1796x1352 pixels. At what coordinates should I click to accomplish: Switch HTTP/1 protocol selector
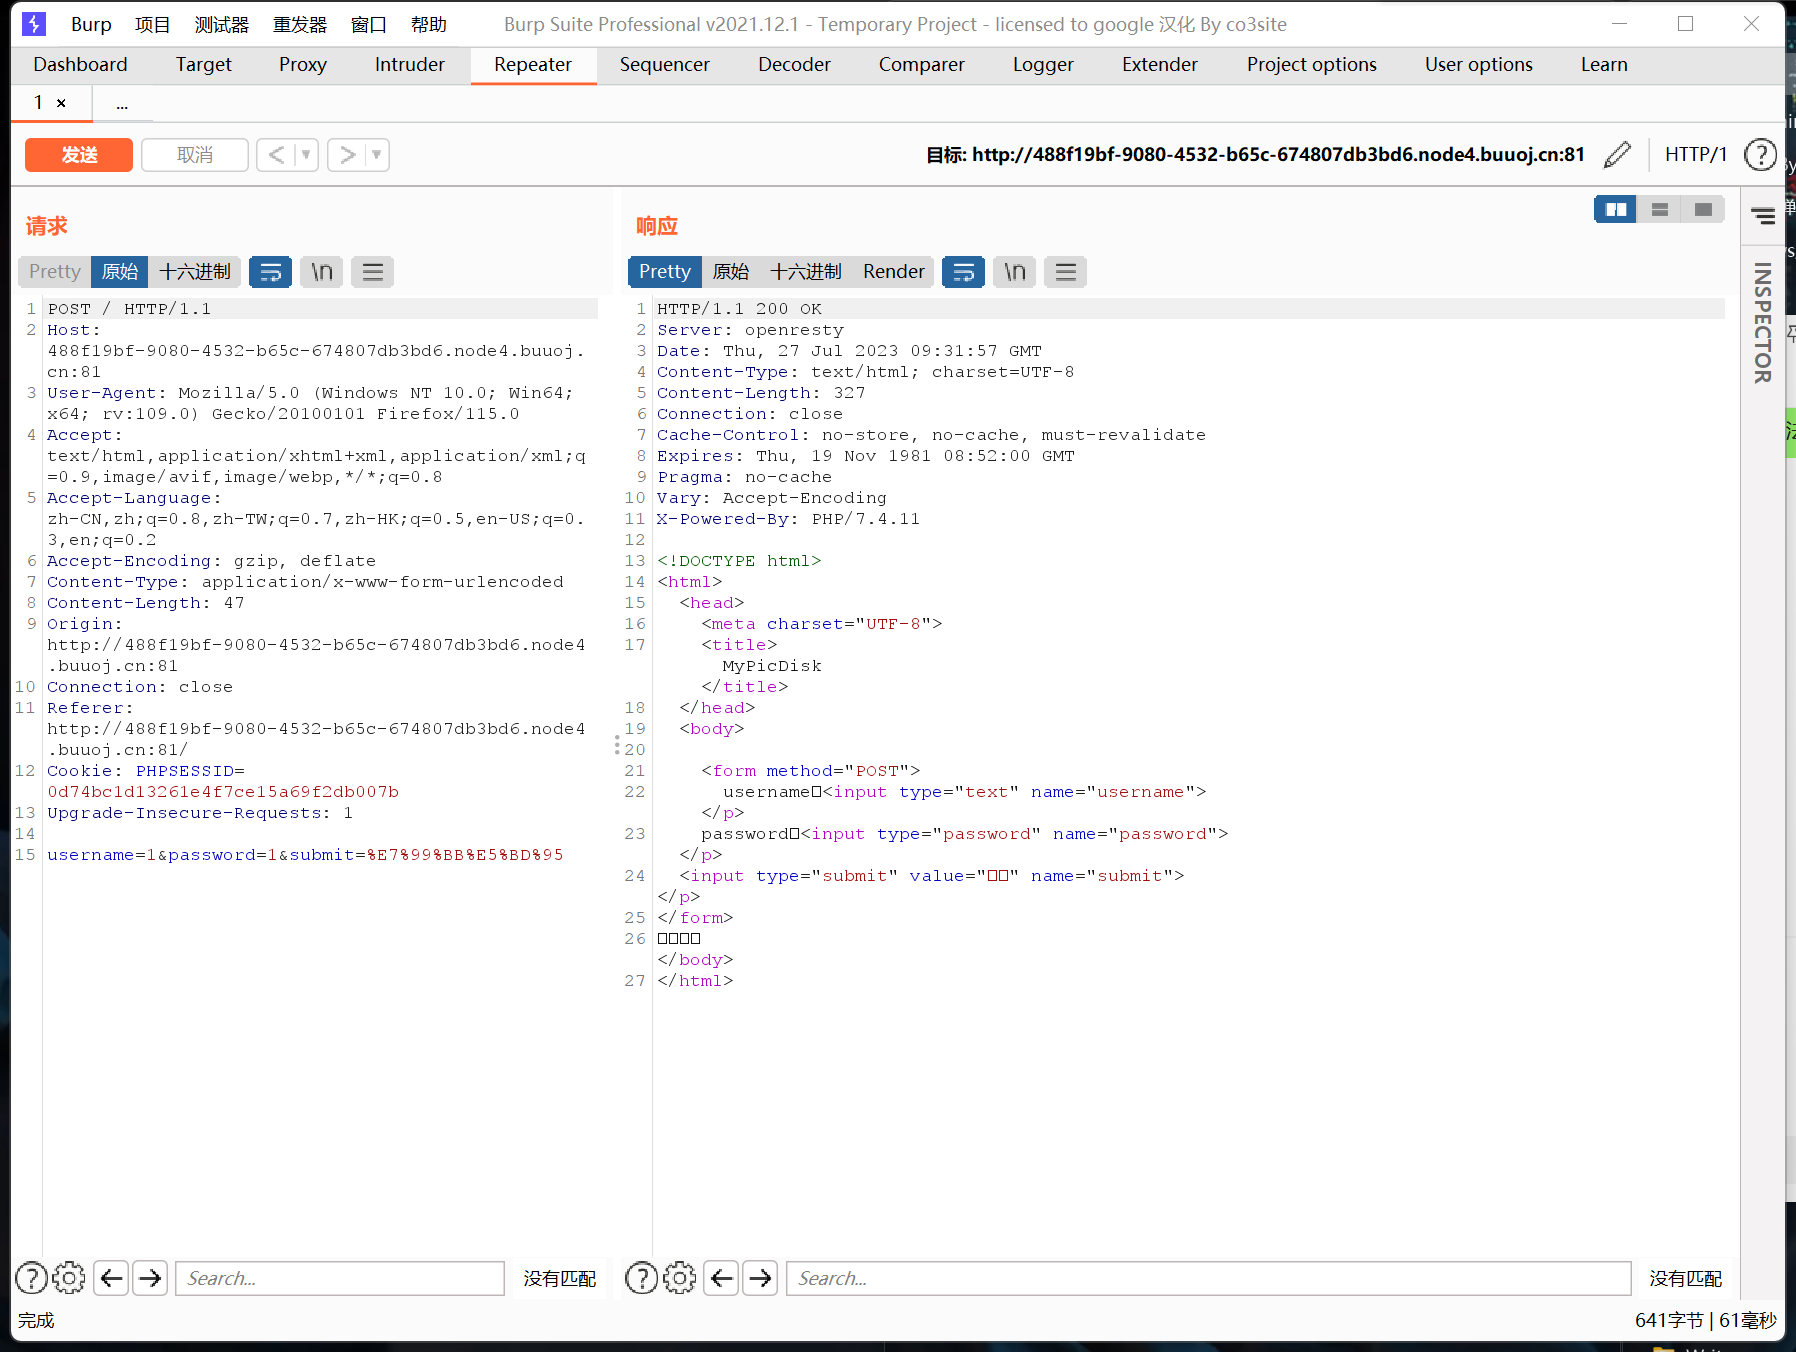click(1695, 154)
